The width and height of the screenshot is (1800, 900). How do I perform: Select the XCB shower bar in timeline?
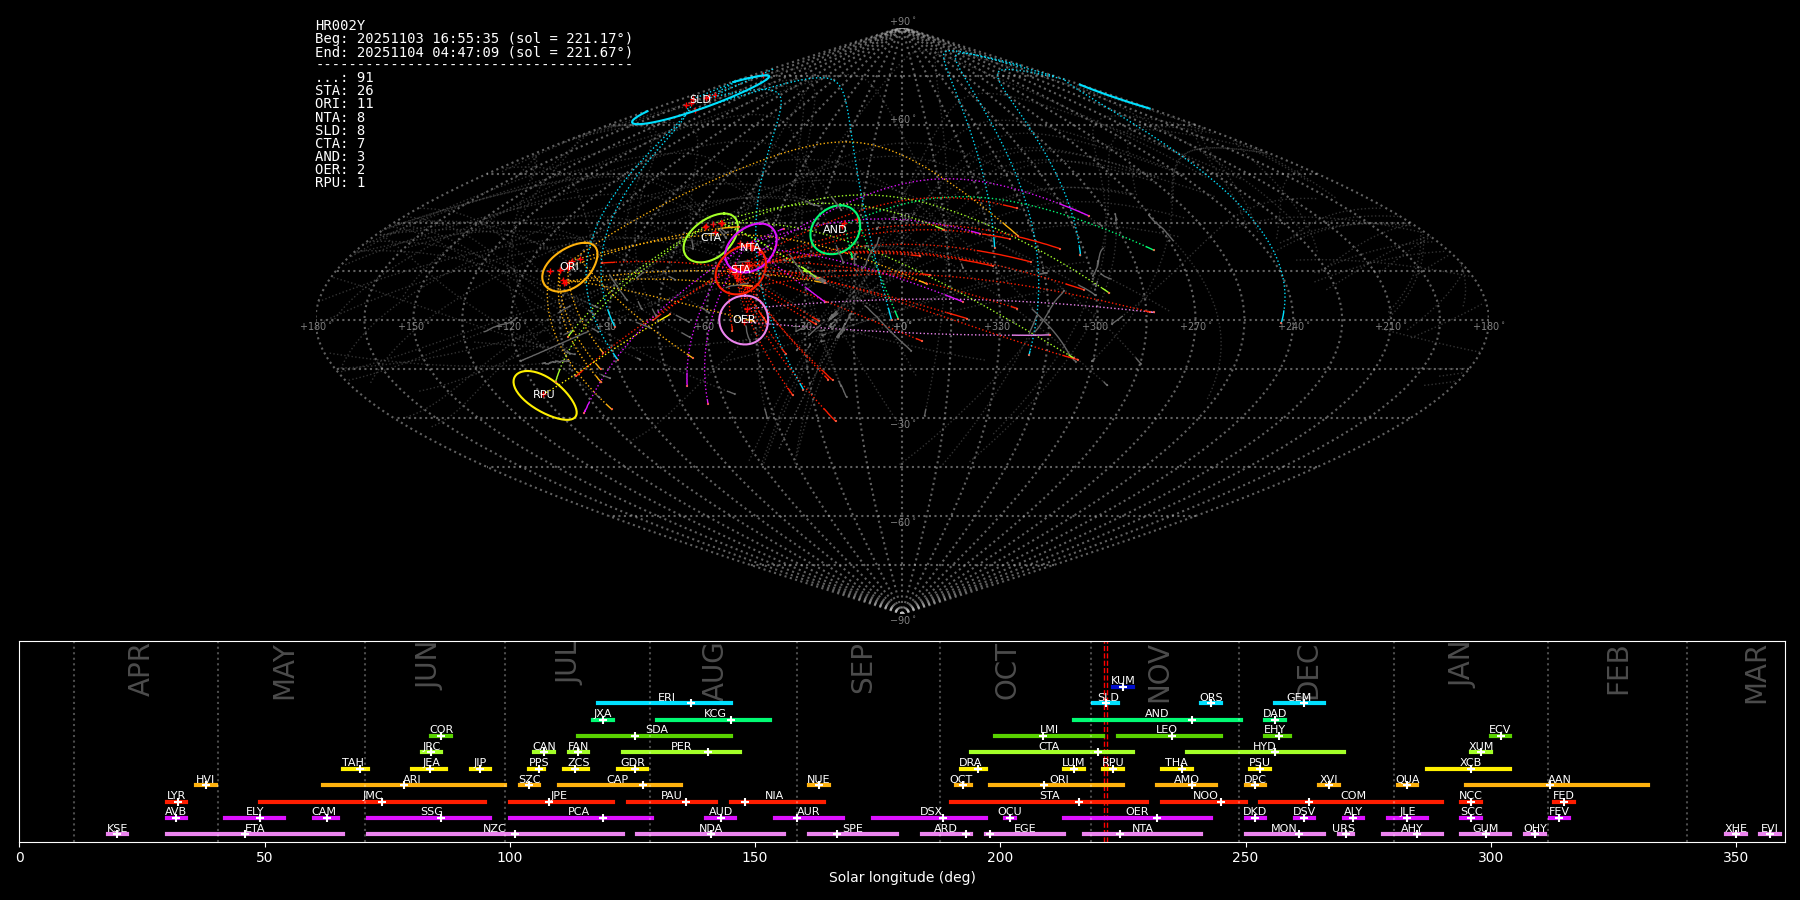click(1468, 769)
